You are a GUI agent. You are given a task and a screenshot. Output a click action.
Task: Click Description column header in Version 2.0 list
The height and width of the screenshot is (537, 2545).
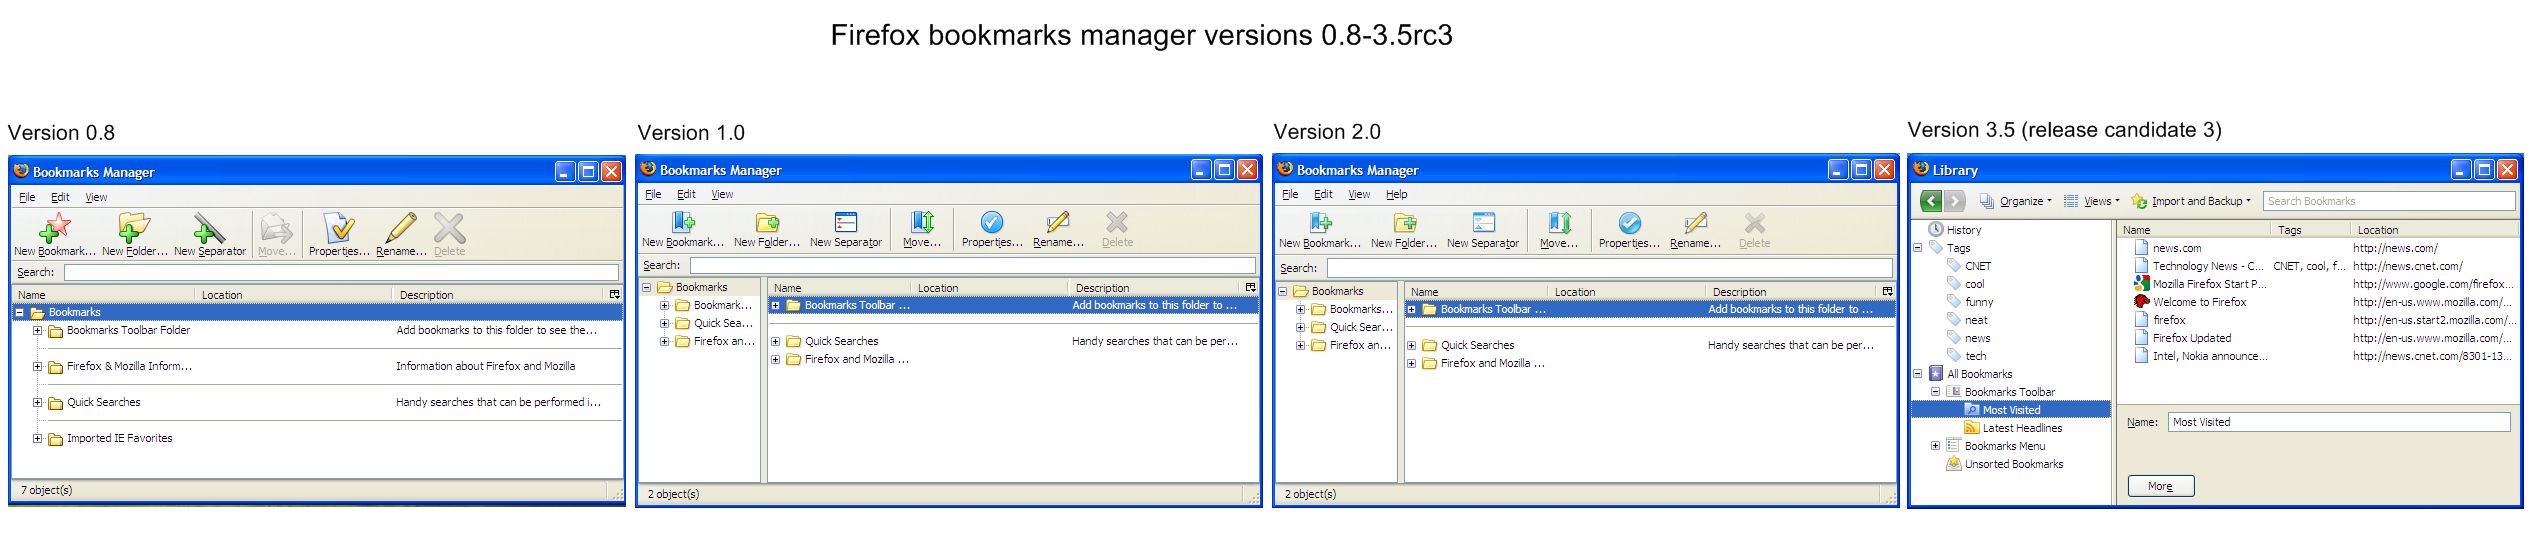click(x=1792, y=291)
